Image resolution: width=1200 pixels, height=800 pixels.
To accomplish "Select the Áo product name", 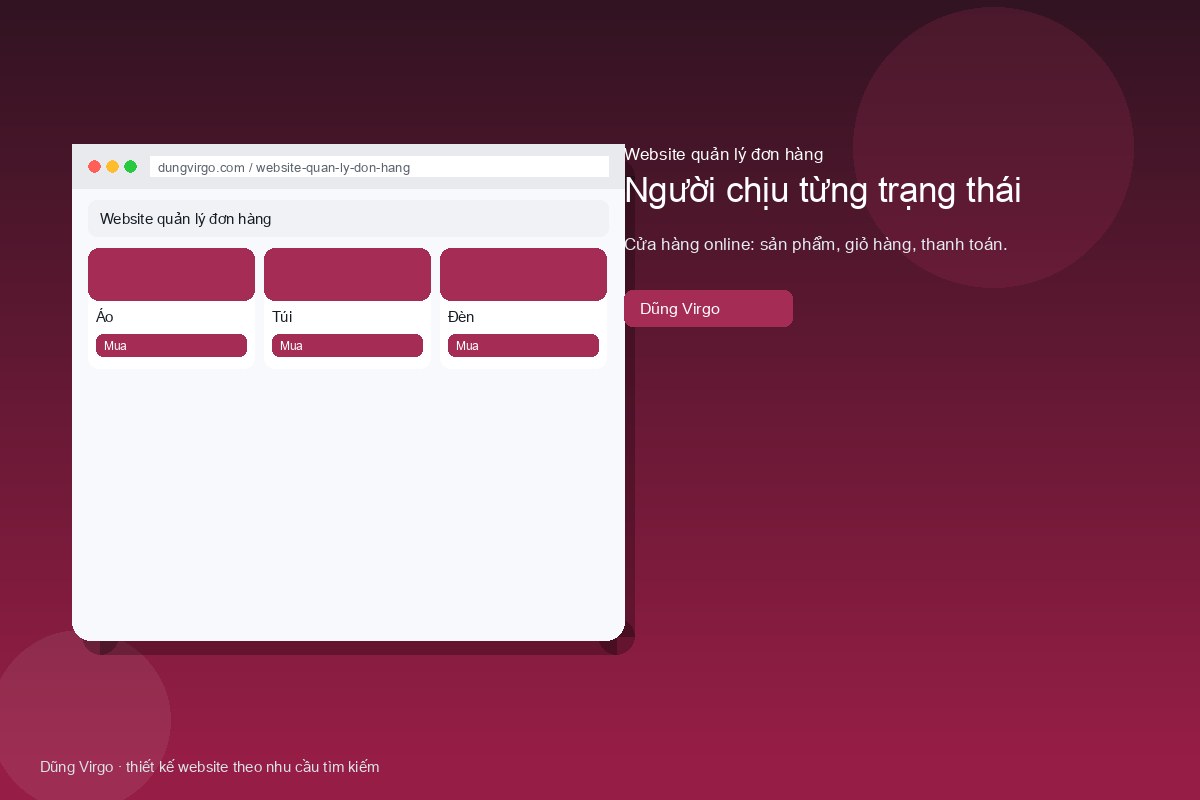I will [105, 316].
